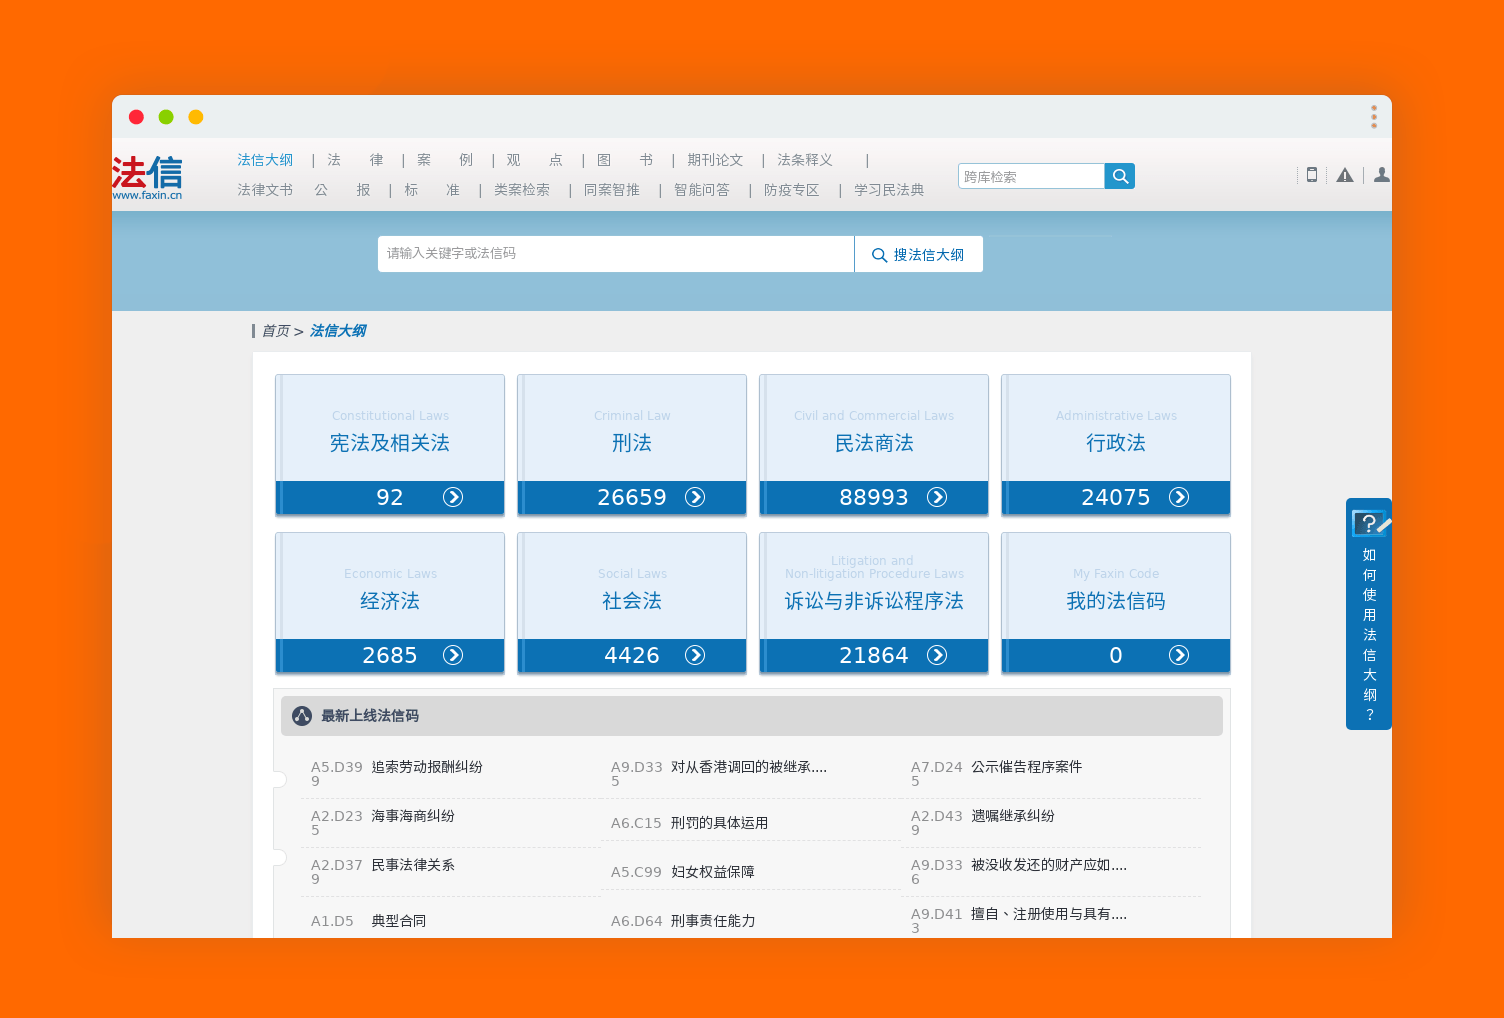This screenshot has width=1504, height=1018.
Task: Click 法信大纲 breadcrumb link
Action: tap(338, 331)
